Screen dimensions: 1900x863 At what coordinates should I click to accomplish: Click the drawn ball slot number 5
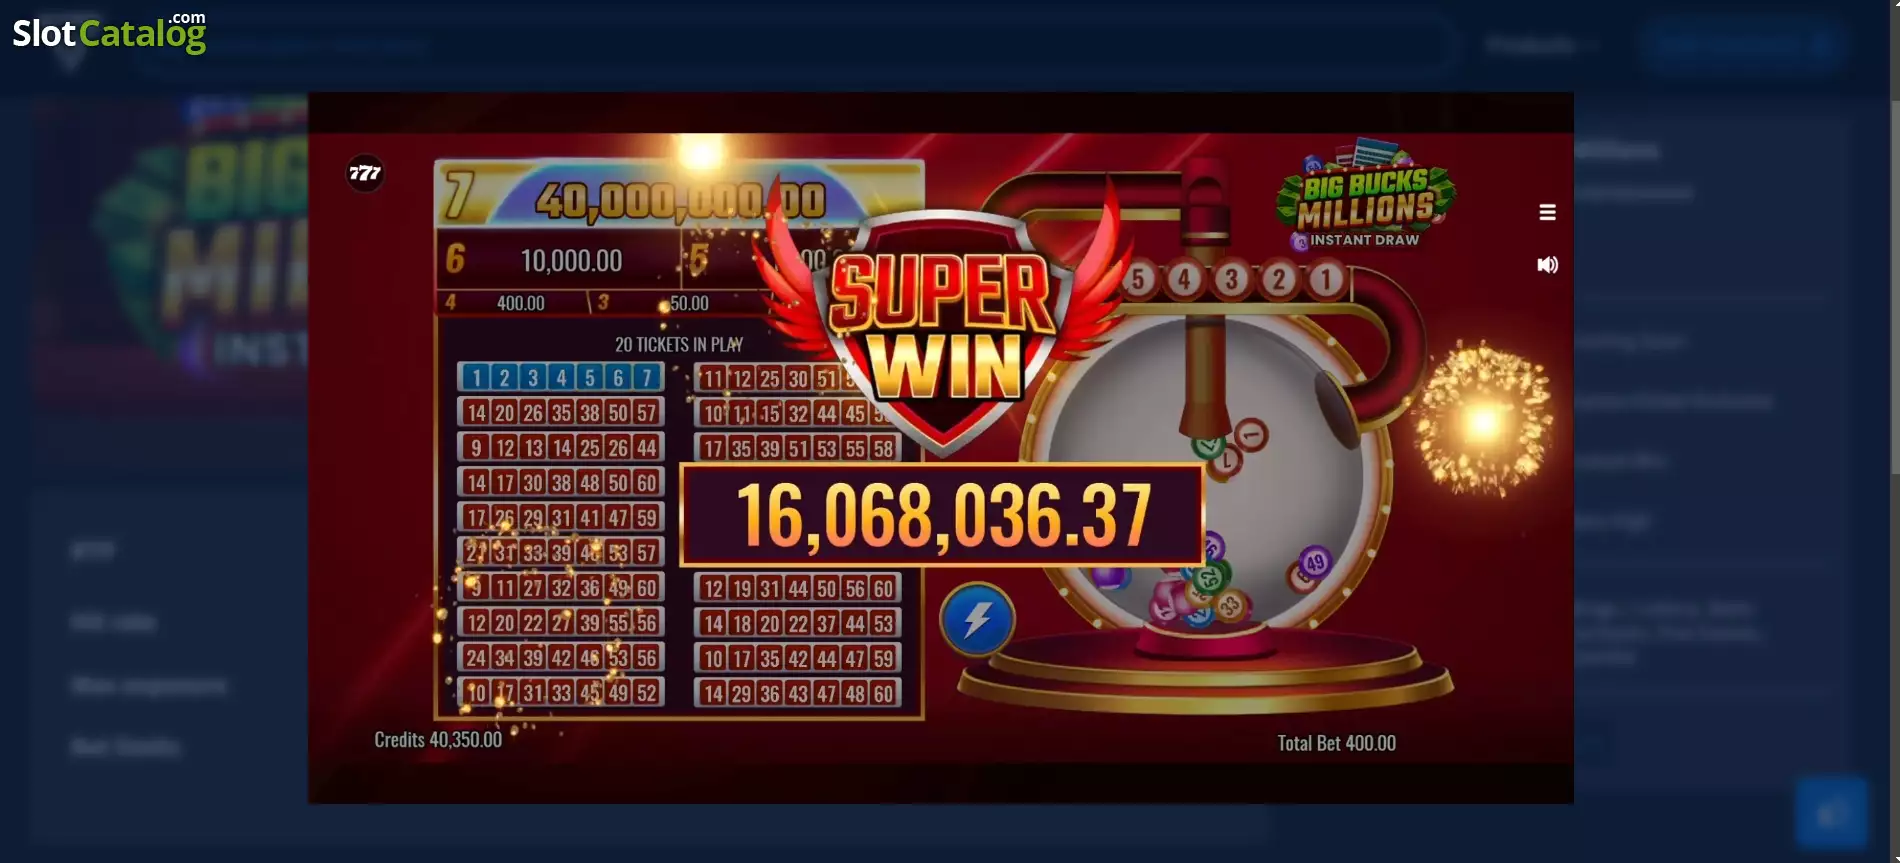point(1137,279)
